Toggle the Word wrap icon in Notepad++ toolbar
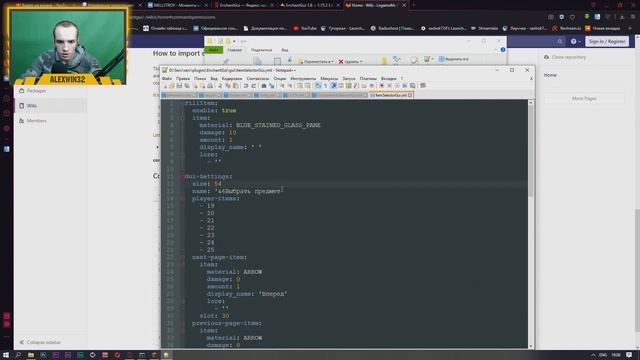 (318, 86)
